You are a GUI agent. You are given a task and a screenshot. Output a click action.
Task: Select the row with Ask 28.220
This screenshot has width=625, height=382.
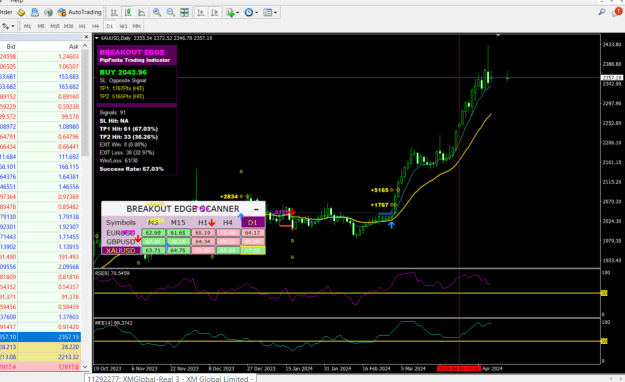[x=40, y=347]
